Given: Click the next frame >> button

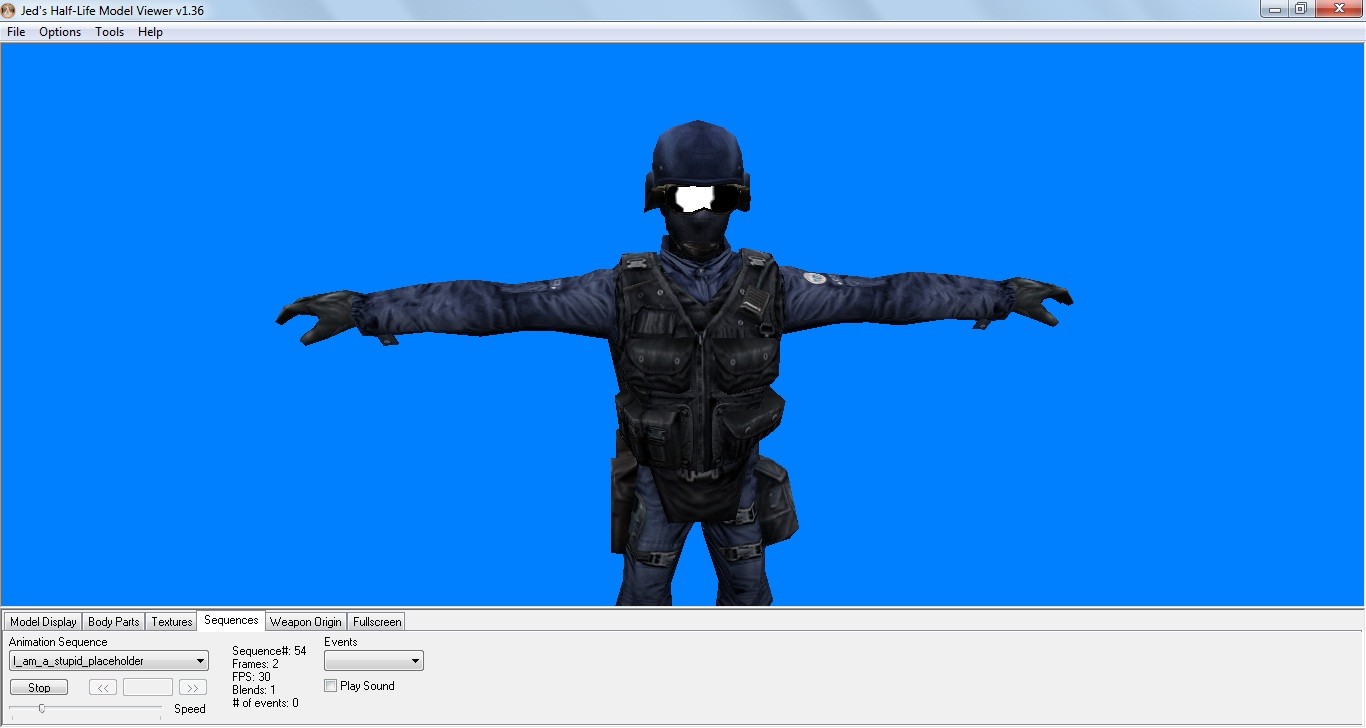Looking at the screenshot, I should (x=192, y=687).
